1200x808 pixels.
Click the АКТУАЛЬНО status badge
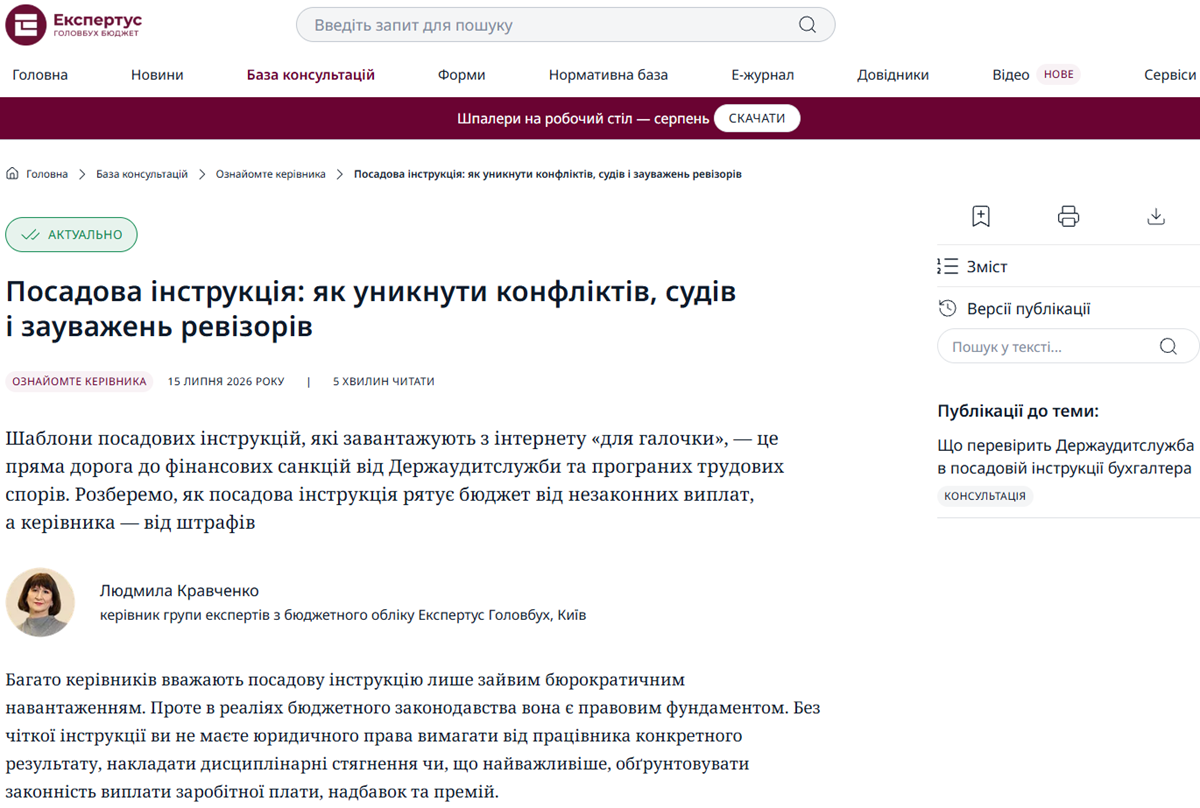[x=71, y=235]
